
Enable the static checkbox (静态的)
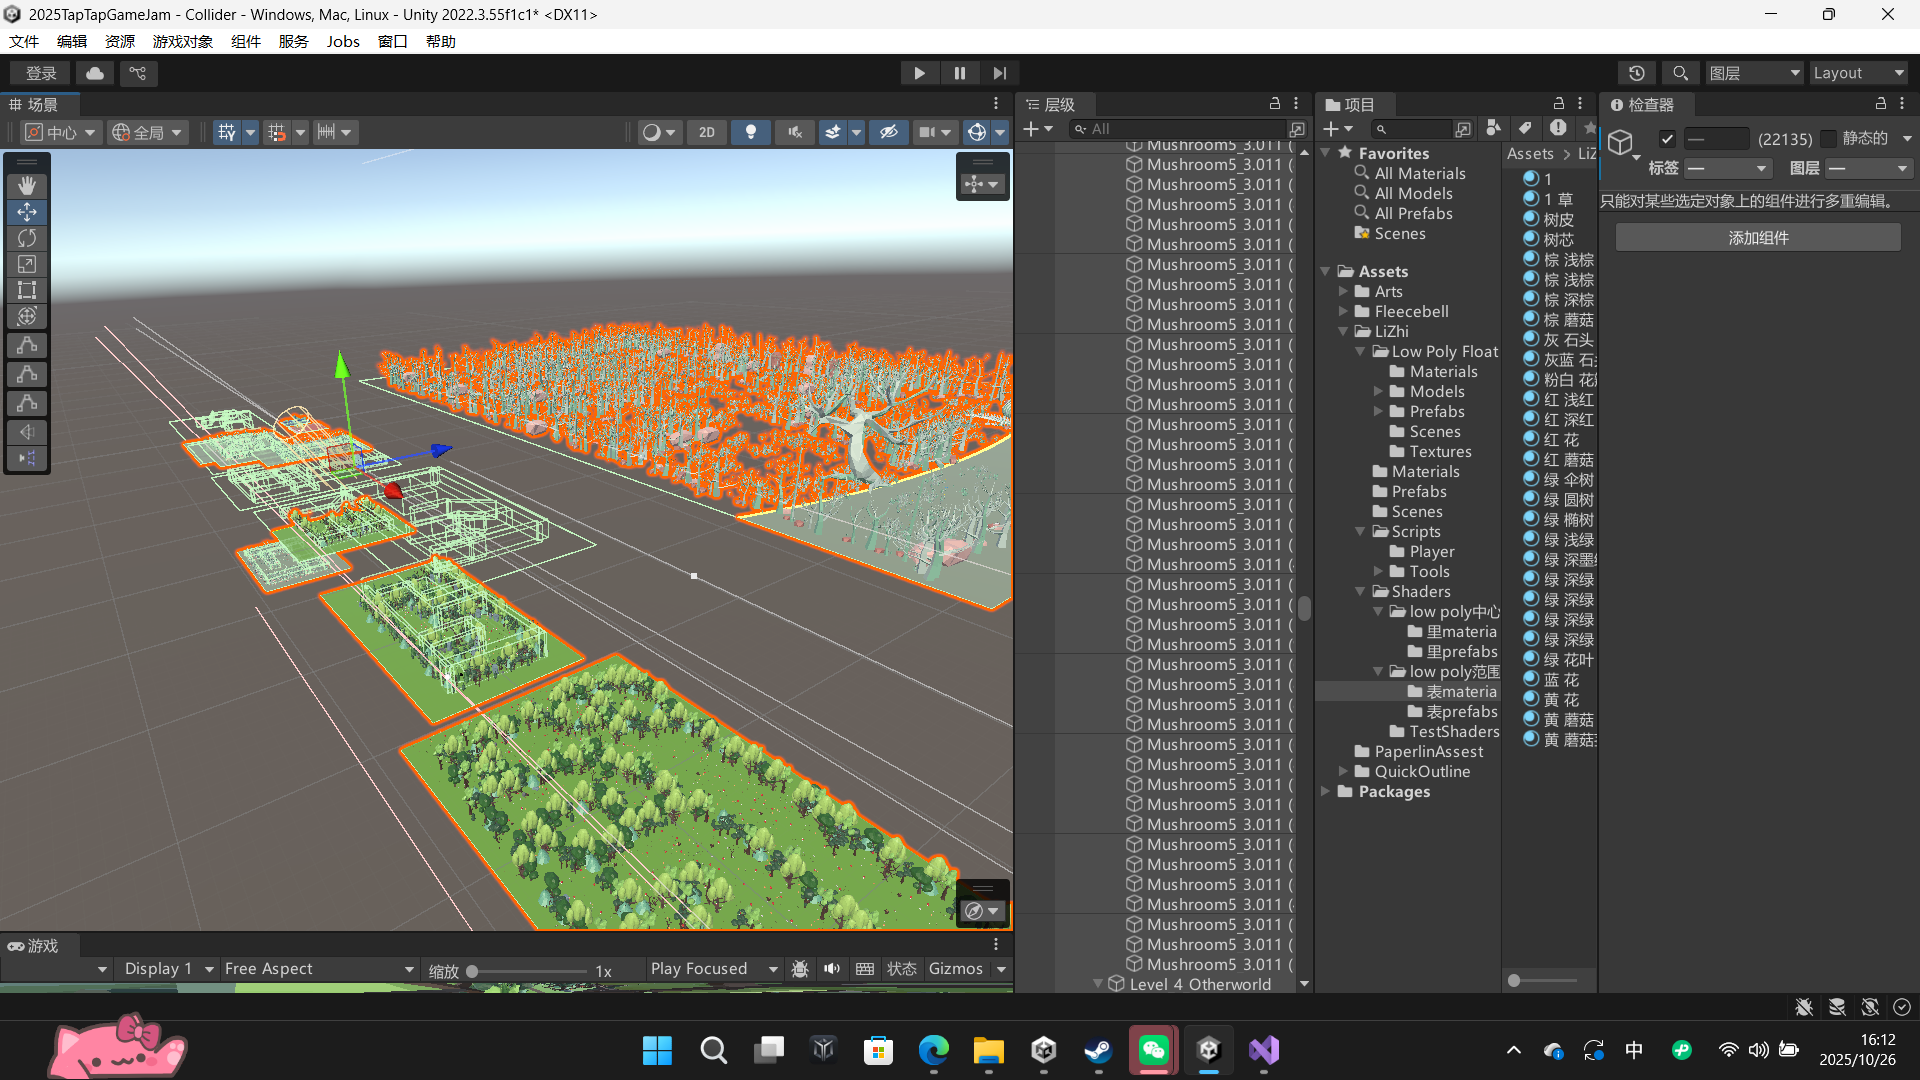point(1828,139)
